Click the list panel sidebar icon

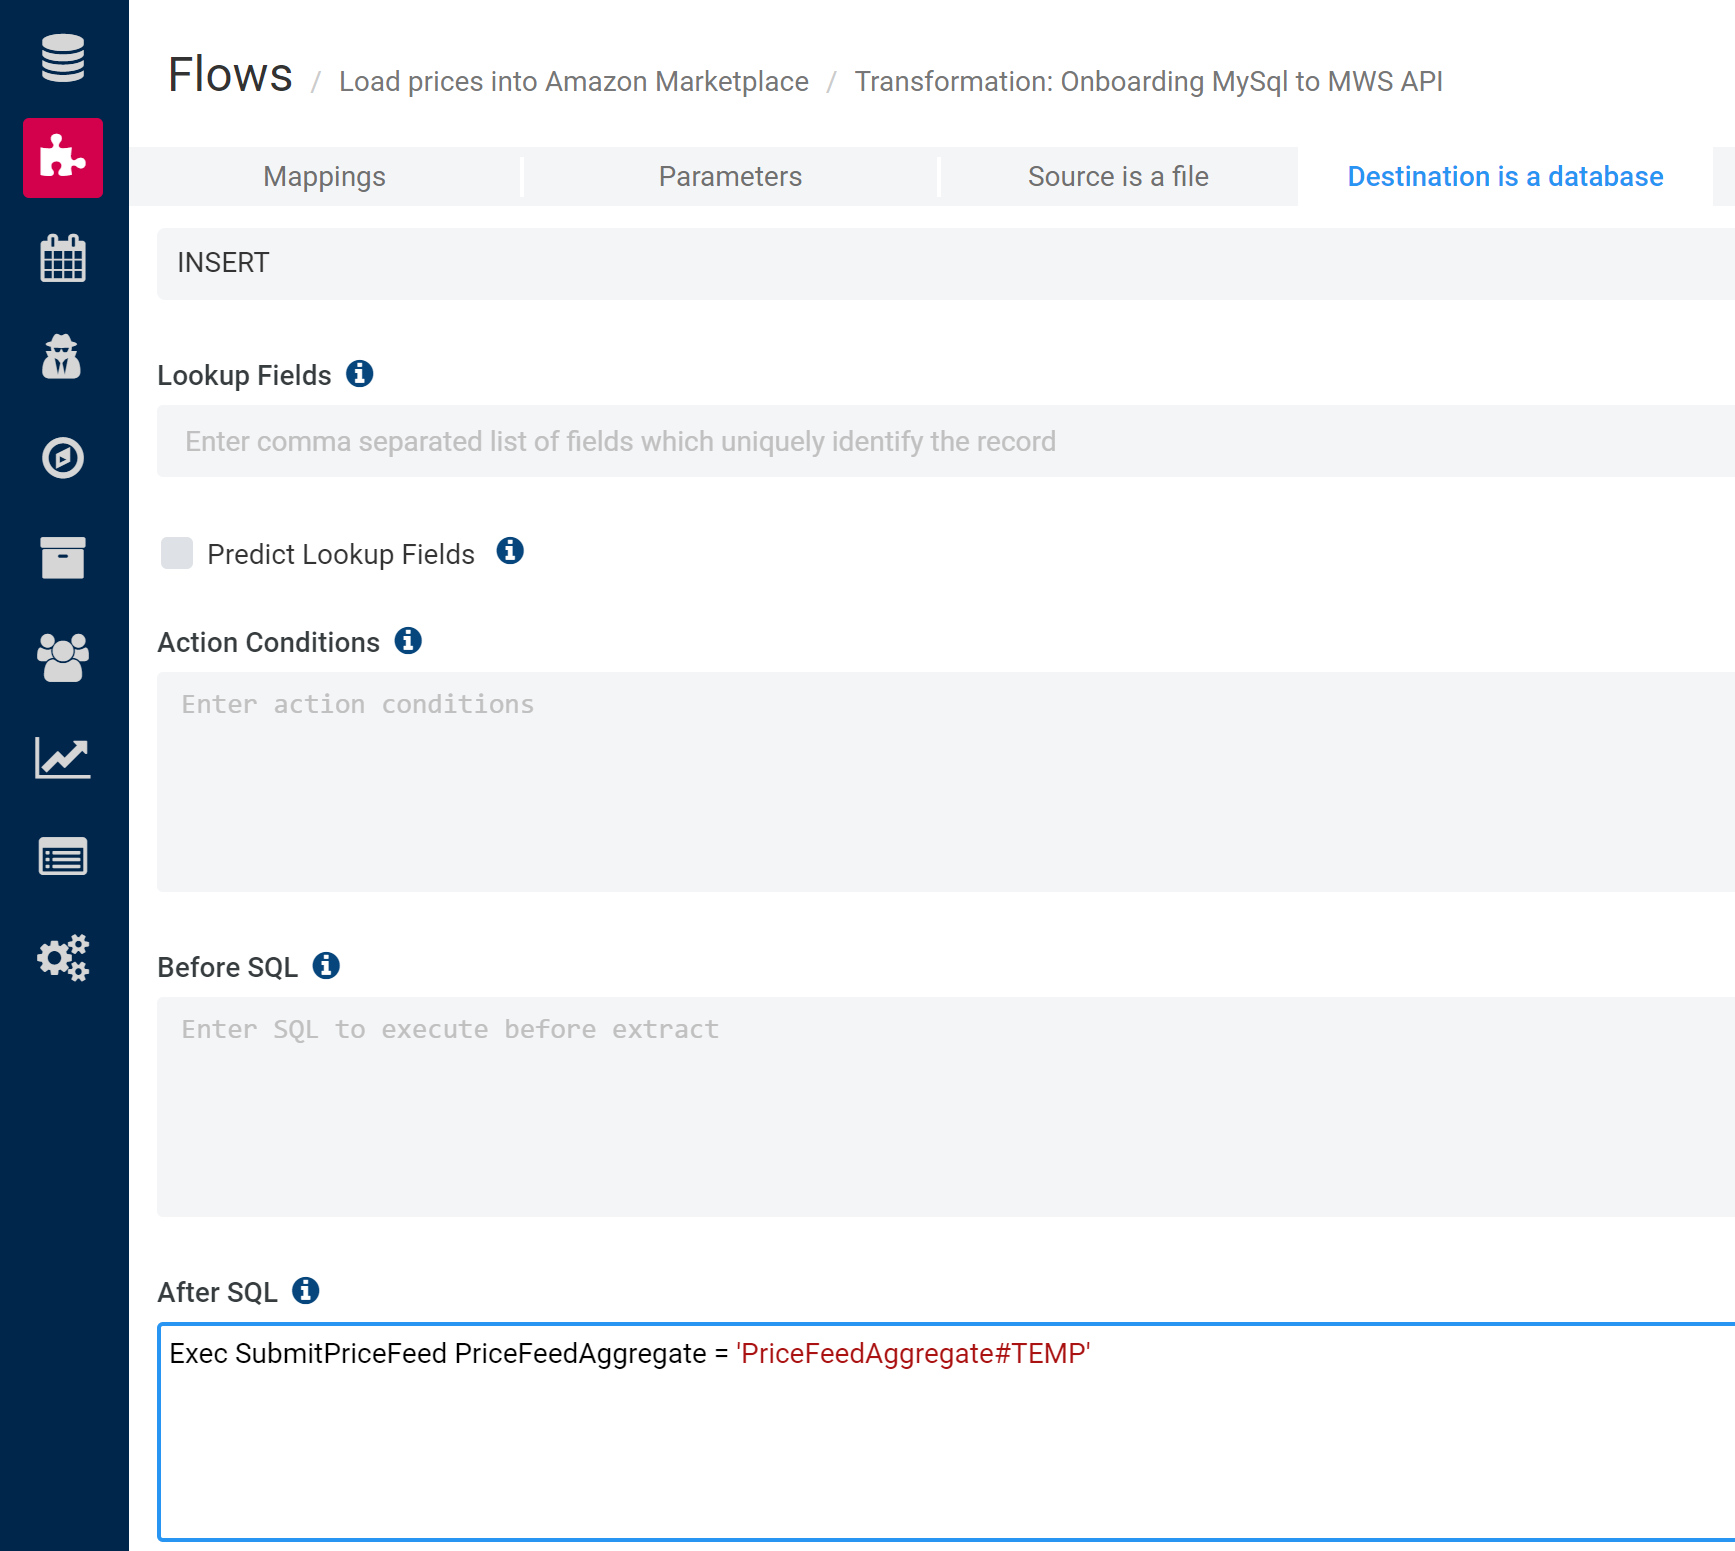(x=63, y=857)
